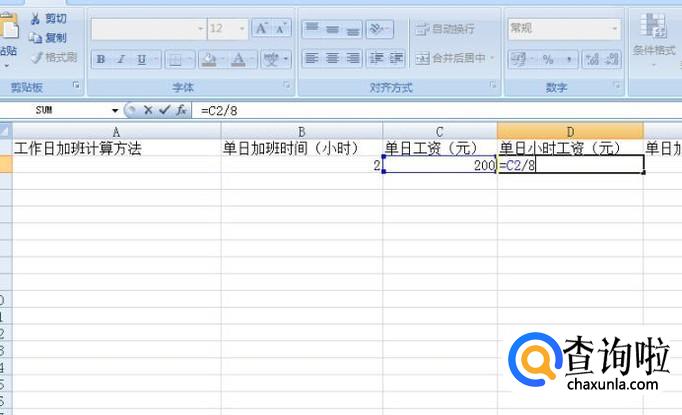Click cell 单日工资（元）
Image resolution: width=682 pixels, height=415 pixels.
(x=440, y=148)
